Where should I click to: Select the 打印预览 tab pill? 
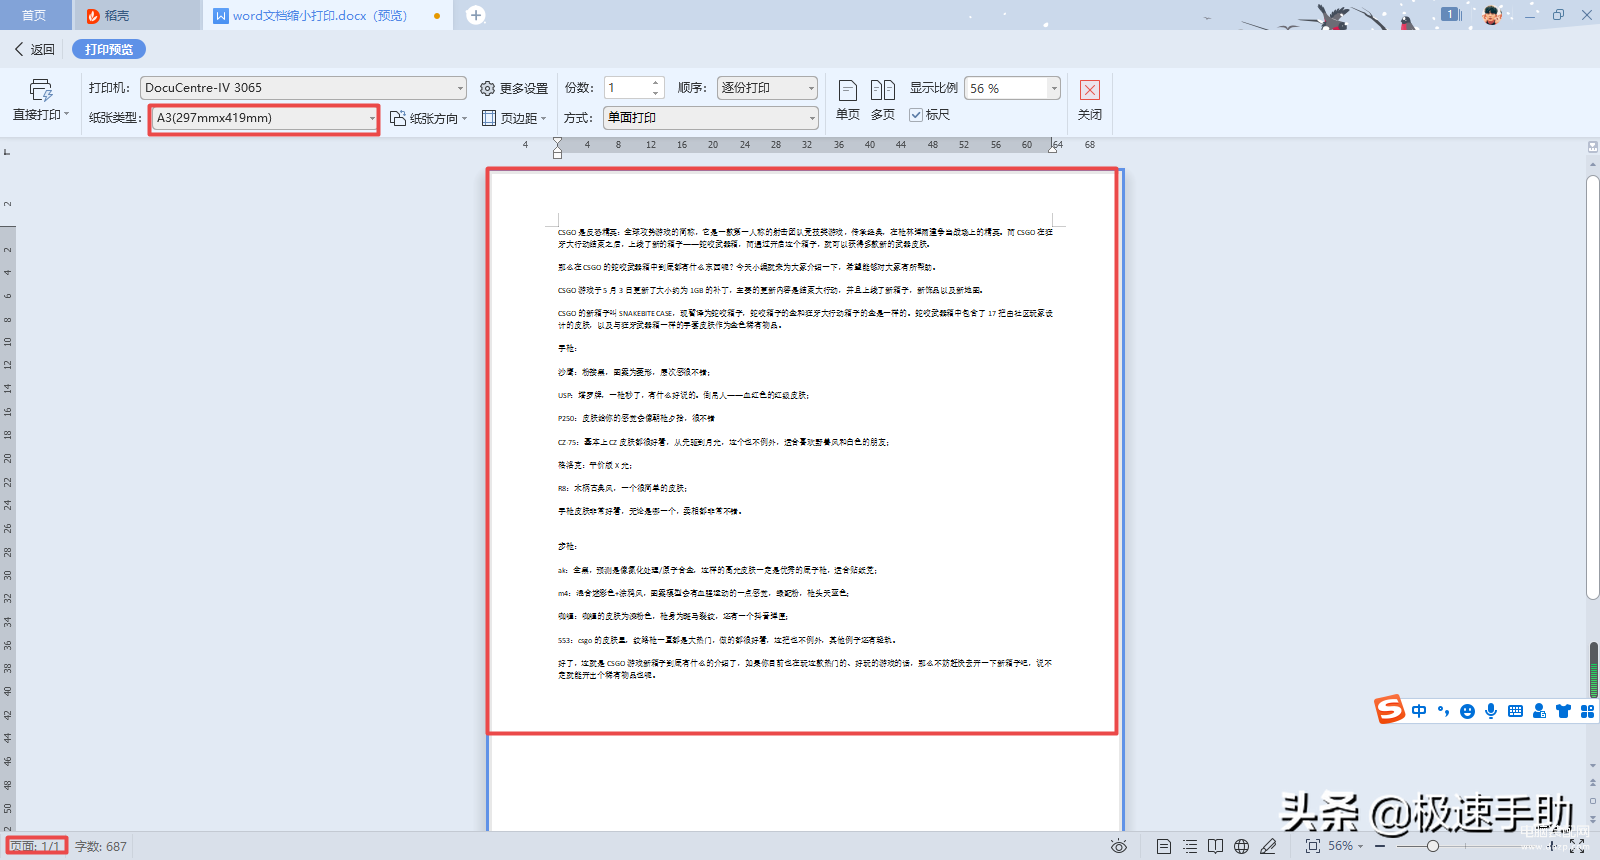pos(109,49)
